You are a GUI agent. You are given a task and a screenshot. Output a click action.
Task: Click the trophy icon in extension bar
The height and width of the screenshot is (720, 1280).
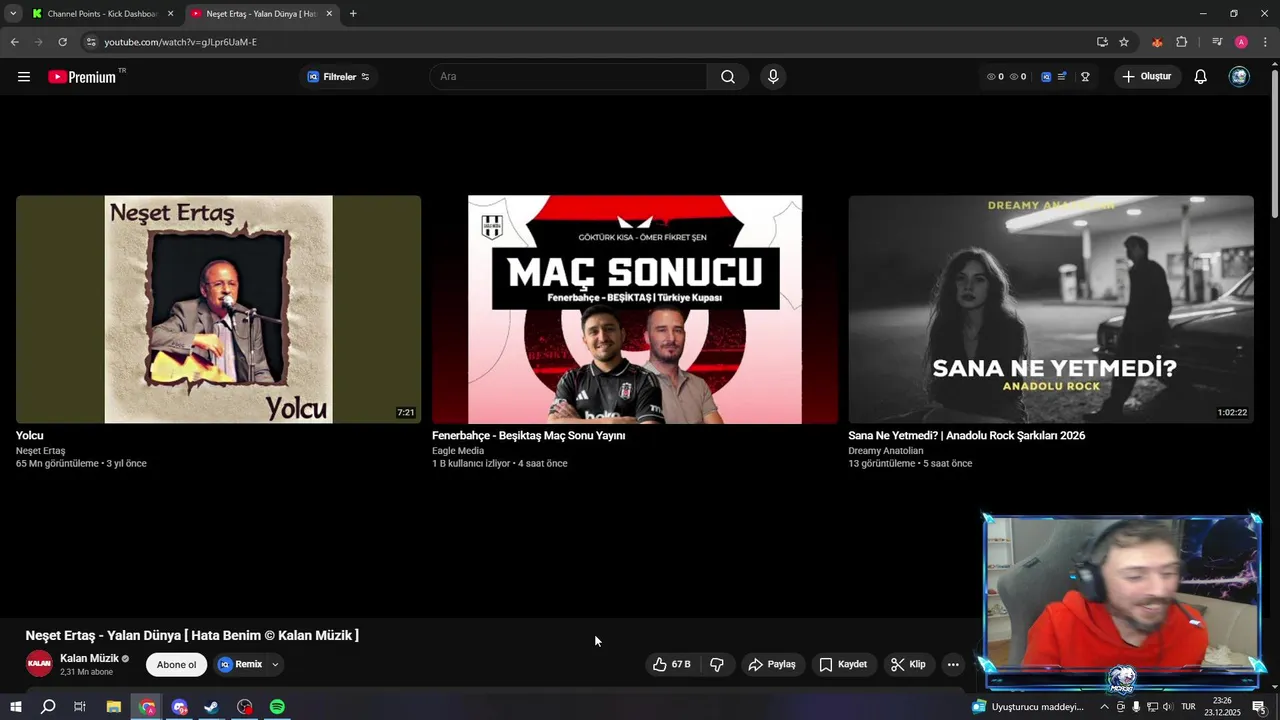(x=1085, y=77)
